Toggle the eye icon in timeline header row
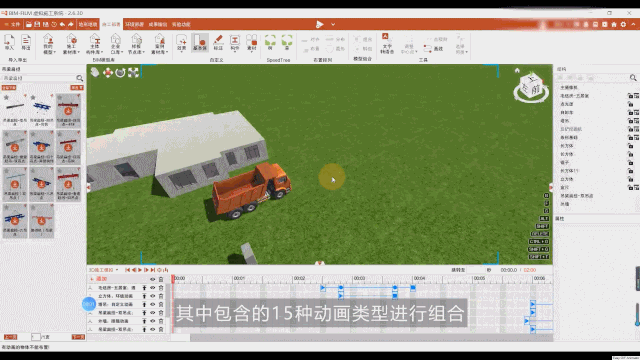Viewport: 640px width, 360px height. pos(153,279)
